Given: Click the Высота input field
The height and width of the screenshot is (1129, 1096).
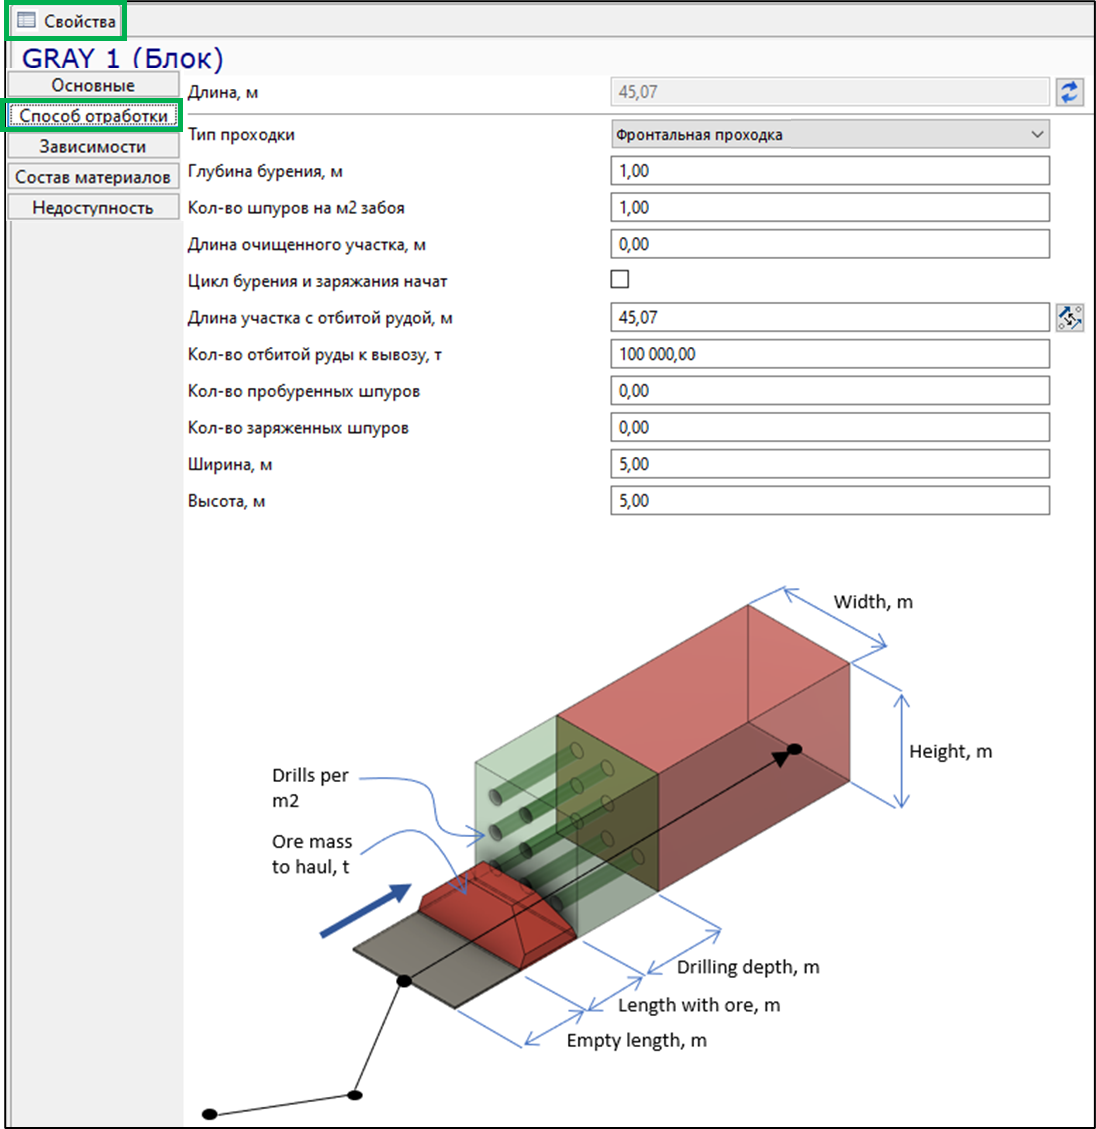Looking at the screenshot, I should 830,501.
